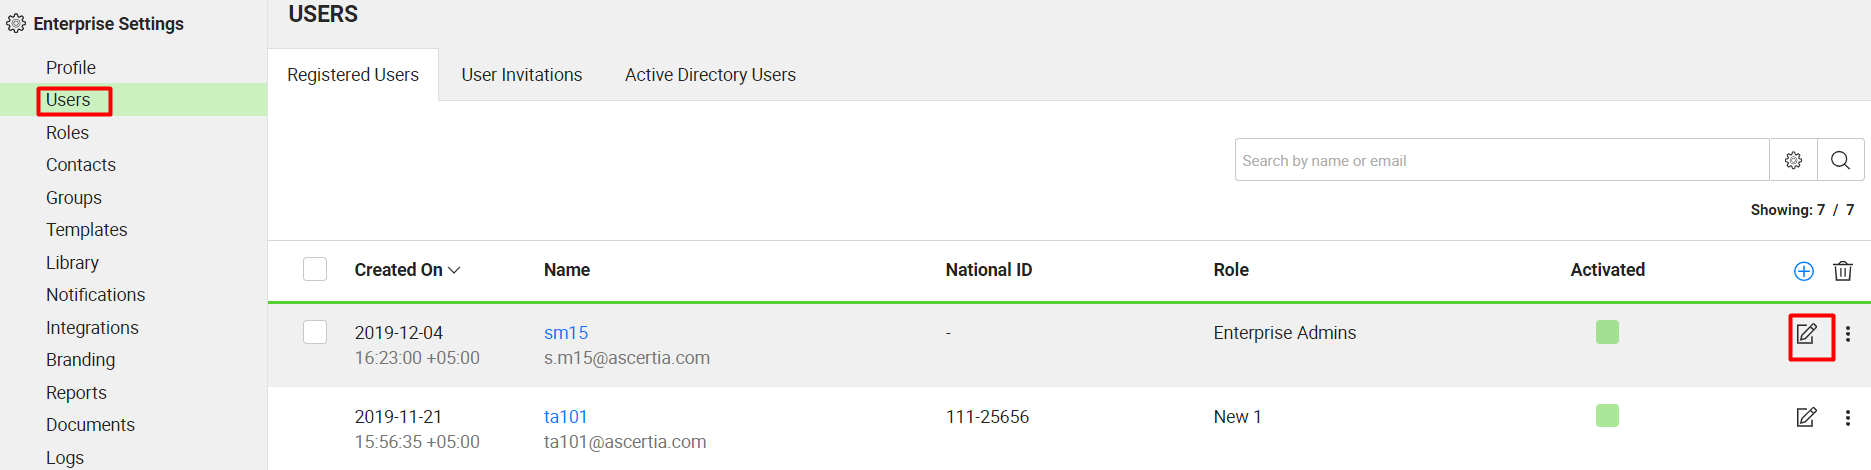Open search settings gear icon

[1793, 160]
